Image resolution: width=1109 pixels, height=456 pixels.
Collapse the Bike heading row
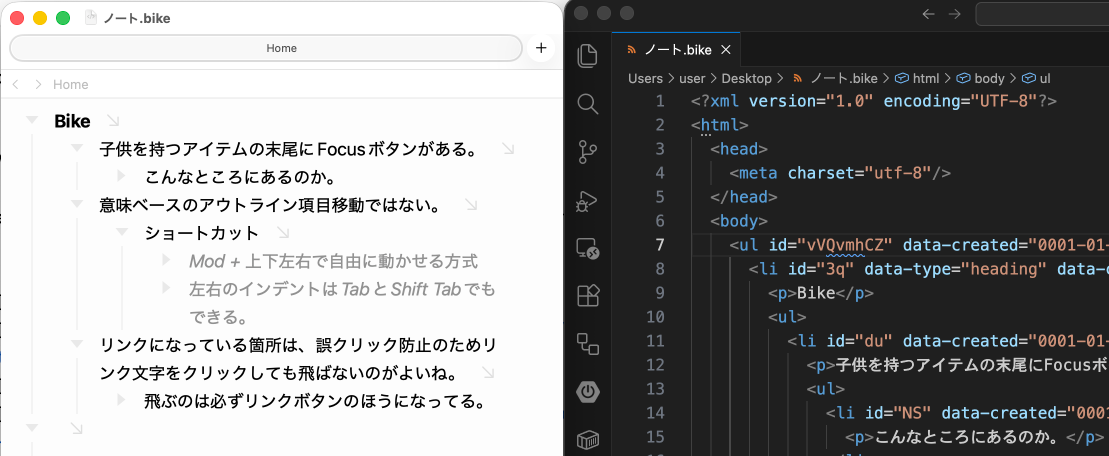tap(32, 120)
